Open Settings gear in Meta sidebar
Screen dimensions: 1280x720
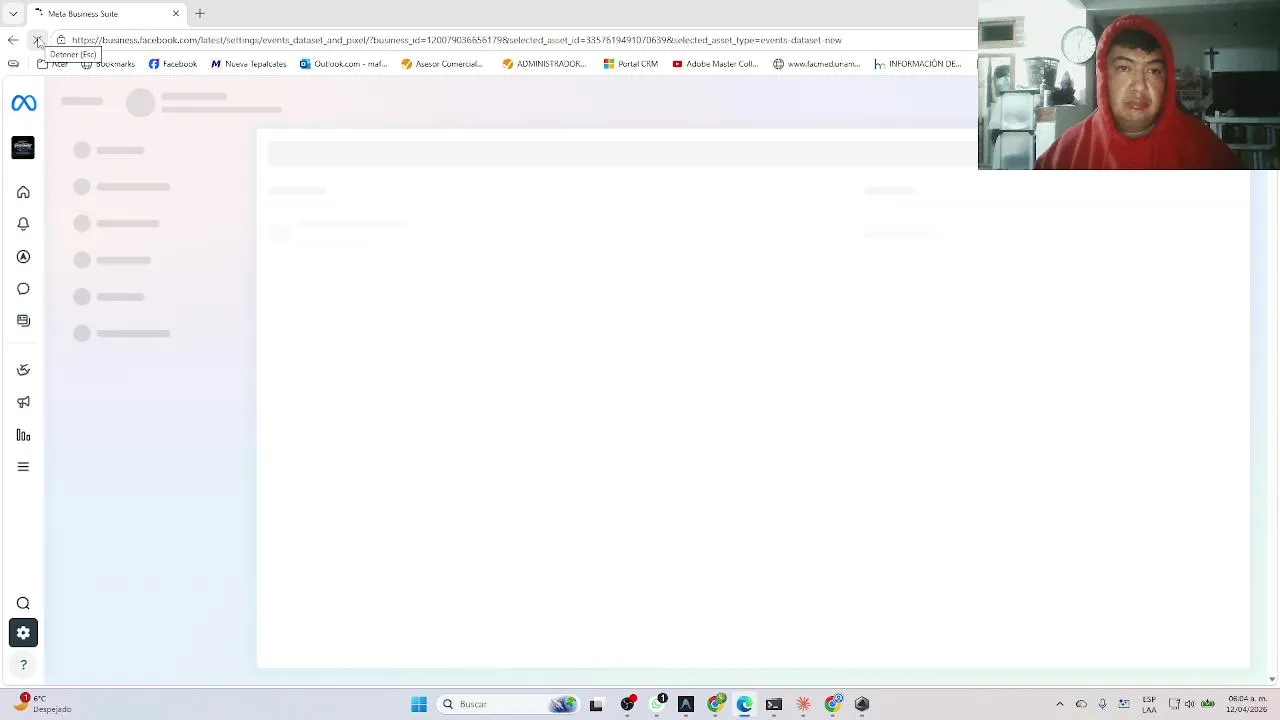[x=23, y=633]
